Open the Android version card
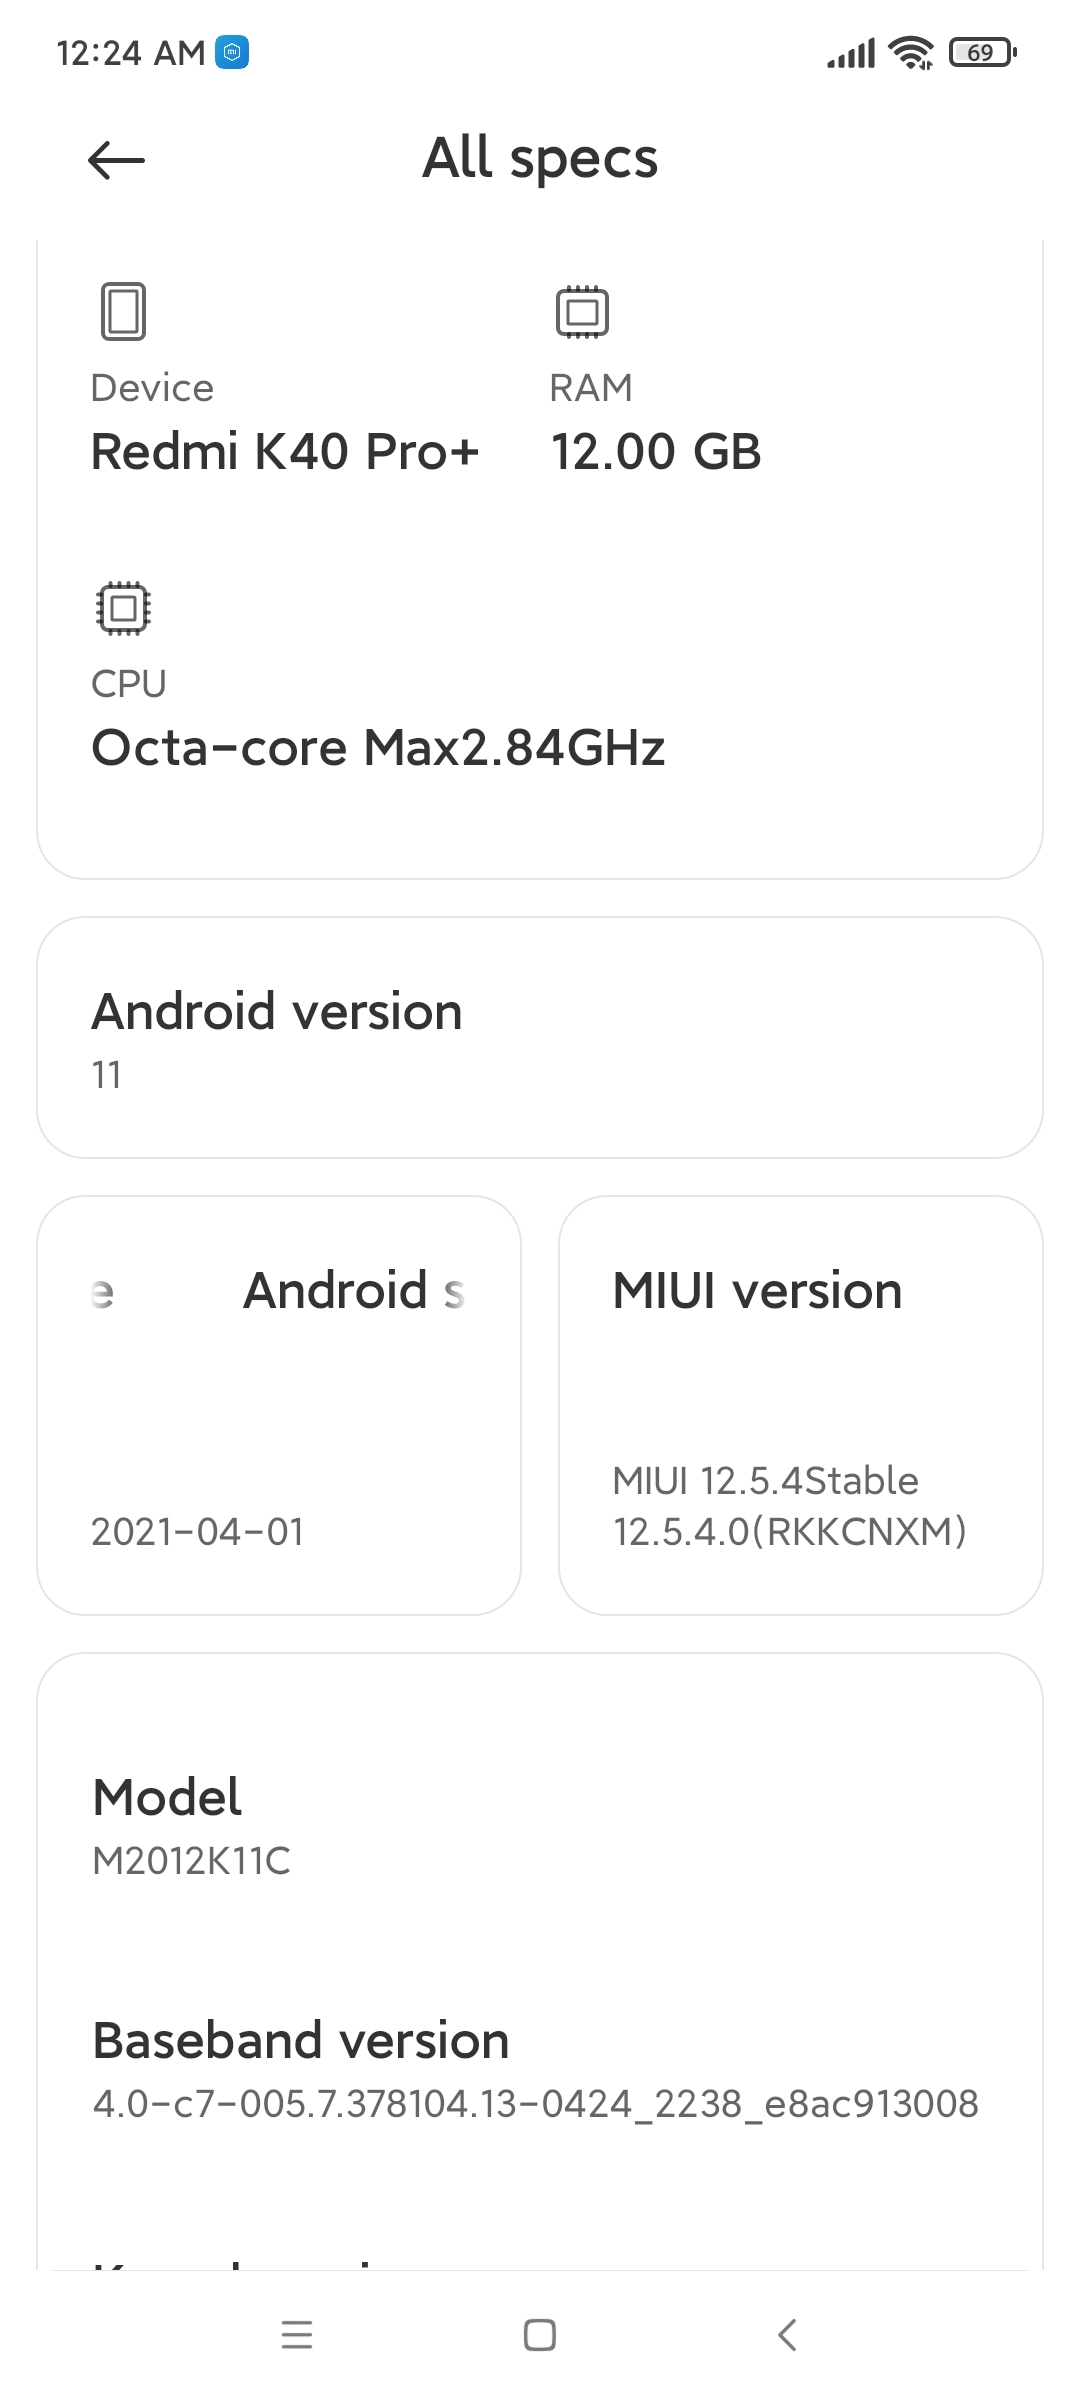Screen dimensions: 1080x2400 click(x=540, y=1038)
